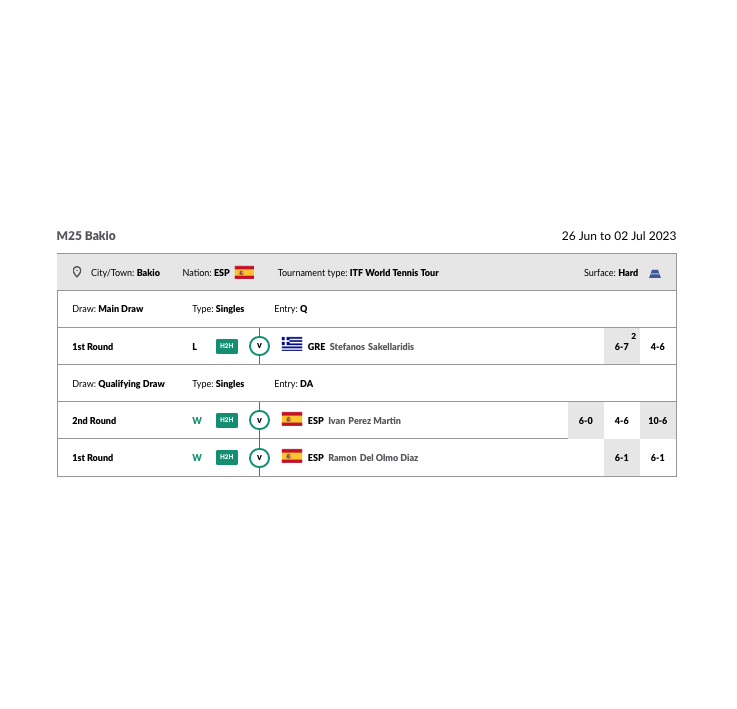Image resolution: width=737 pixels, height=709 pixels.
Task: Click the 'v' circle in Sakellaridis match row
Action: tap(259, 346)
